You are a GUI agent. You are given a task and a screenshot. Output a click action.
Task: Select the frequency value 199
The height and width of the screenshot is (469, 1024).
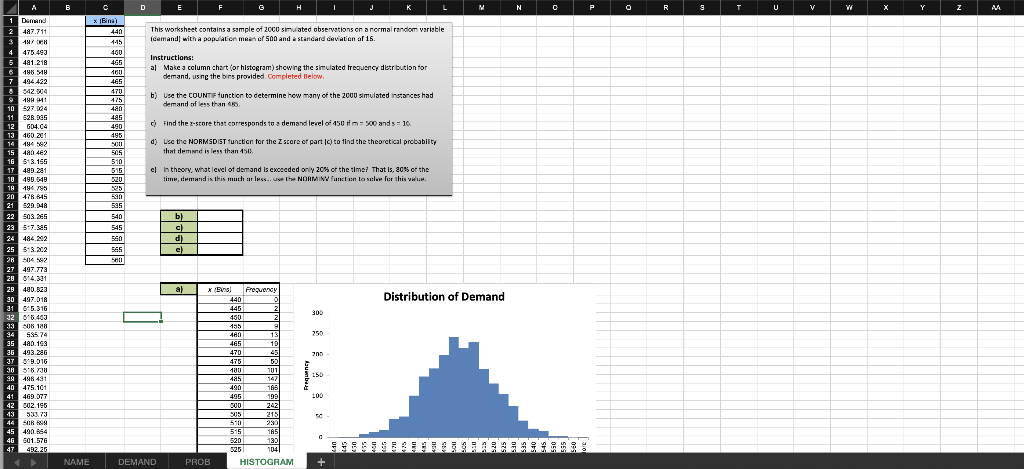261,396
